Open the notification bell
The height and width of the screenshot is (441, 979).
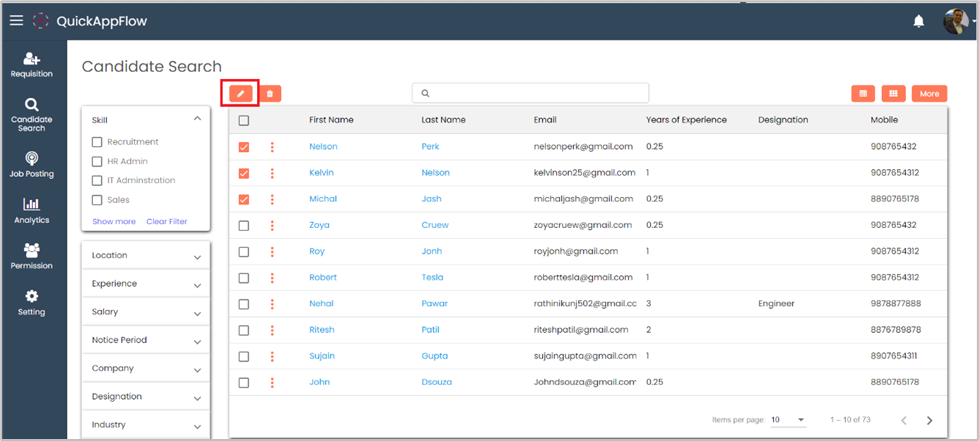[918, 21]
